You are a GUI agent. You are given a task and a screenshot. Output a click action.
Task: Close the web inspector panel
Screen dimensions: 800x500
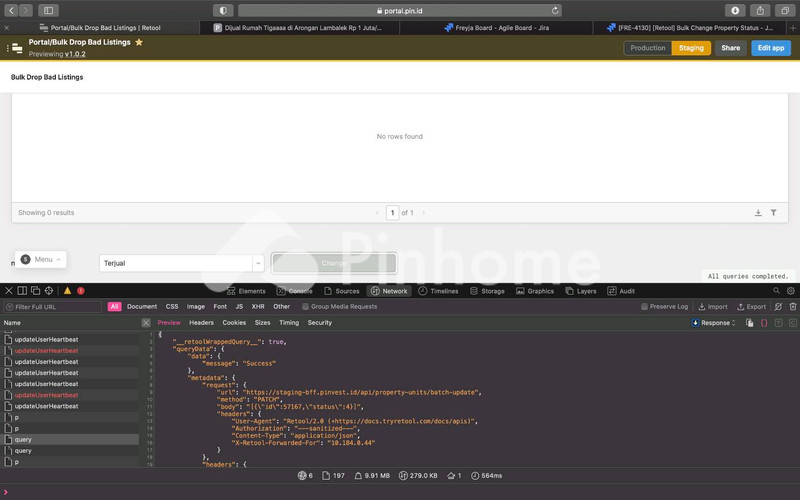pos(8,291)
